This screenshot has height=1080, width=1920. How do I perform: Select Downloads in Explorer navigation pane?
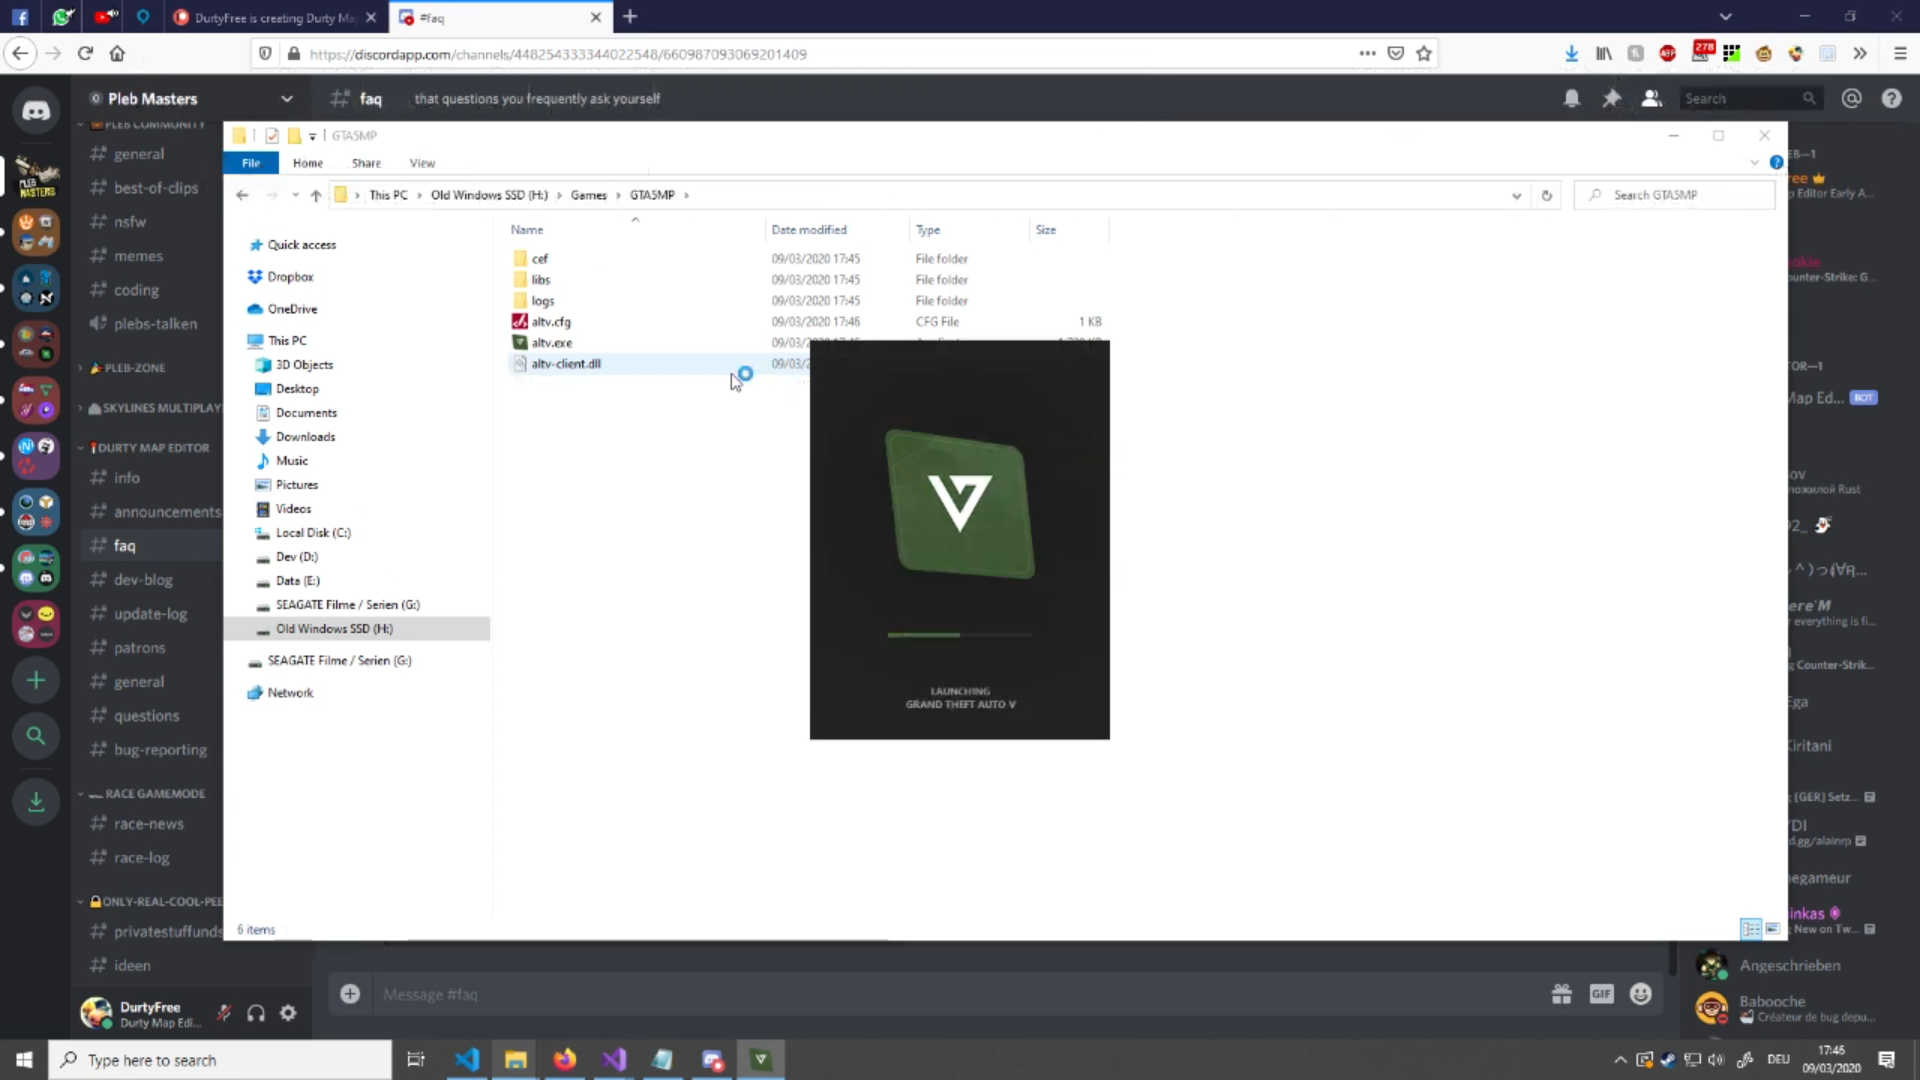pyautogui.click(x=305, y=437)
